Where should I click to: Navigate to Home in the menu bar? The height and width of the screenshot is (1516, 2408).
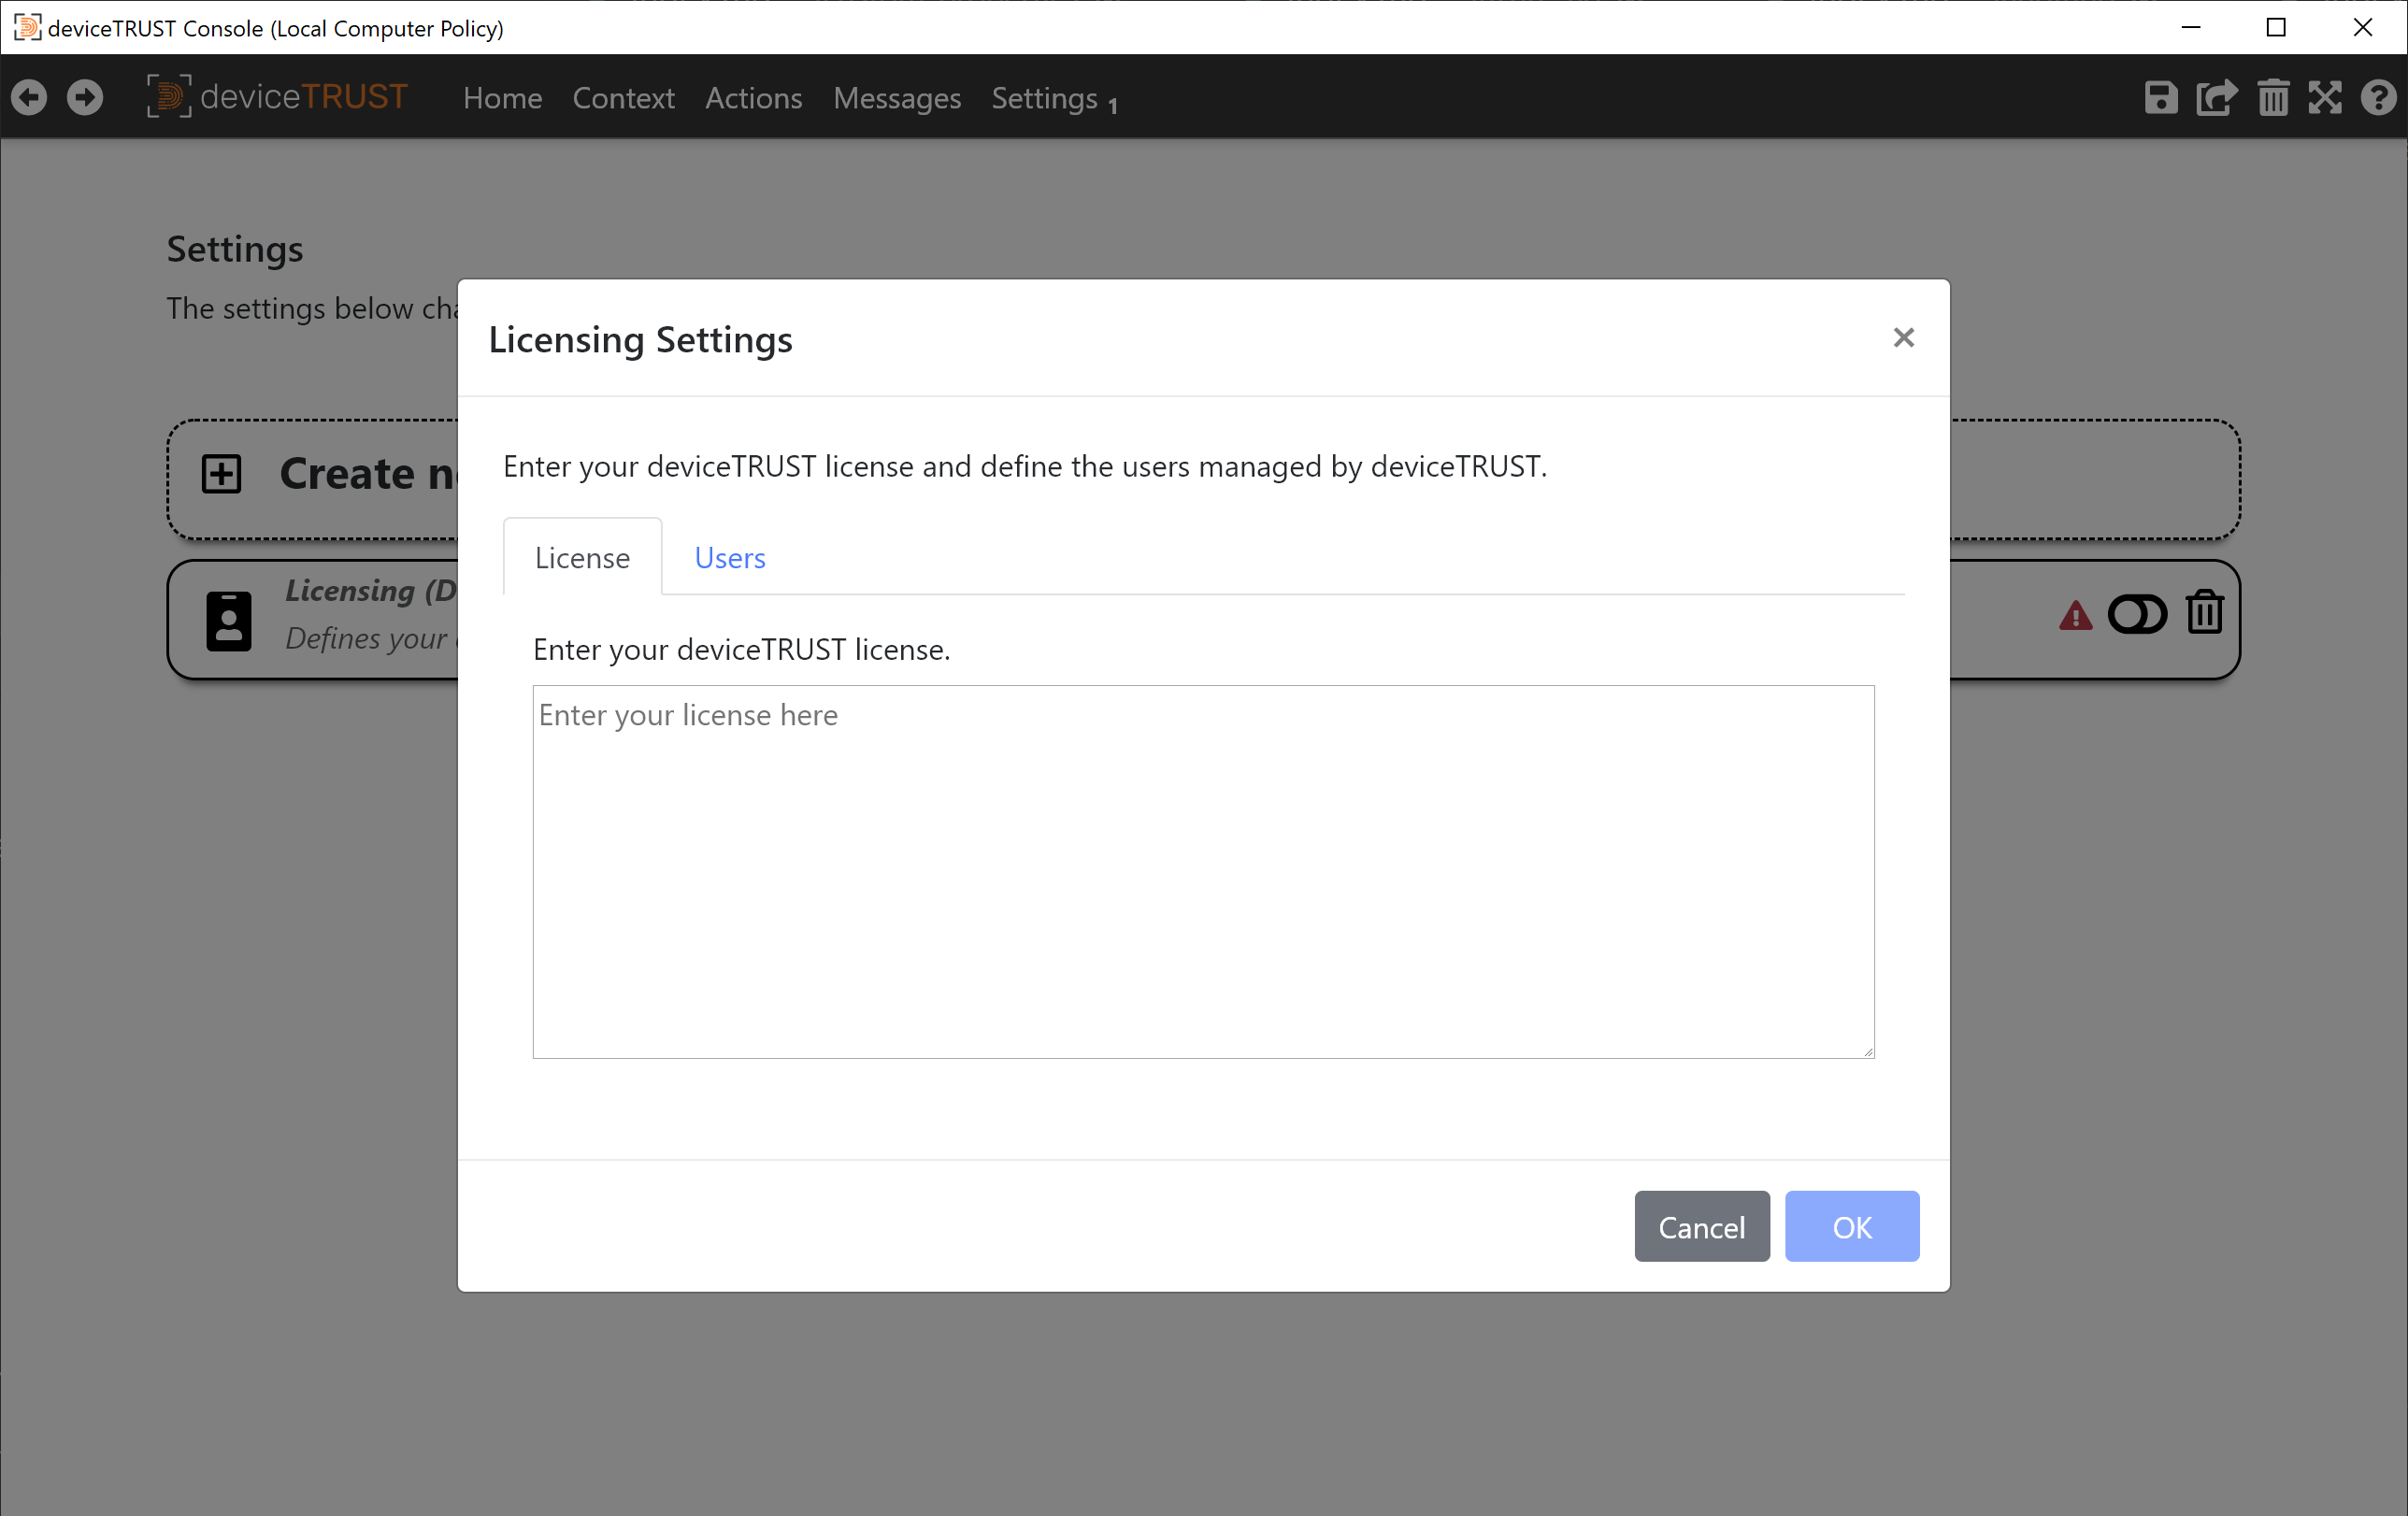(502, 98)
